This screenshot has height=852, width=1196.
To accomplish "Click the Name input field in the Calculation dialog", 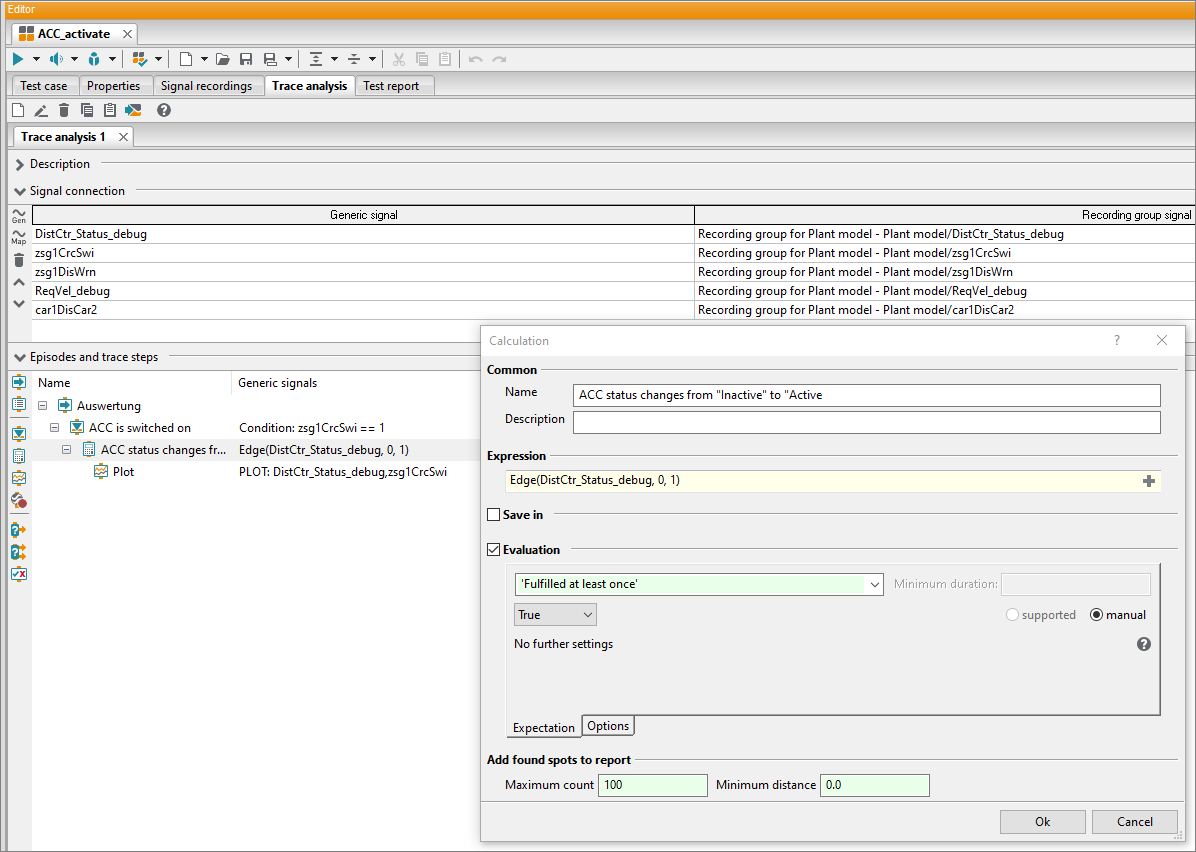I will (x=866, y=395).
